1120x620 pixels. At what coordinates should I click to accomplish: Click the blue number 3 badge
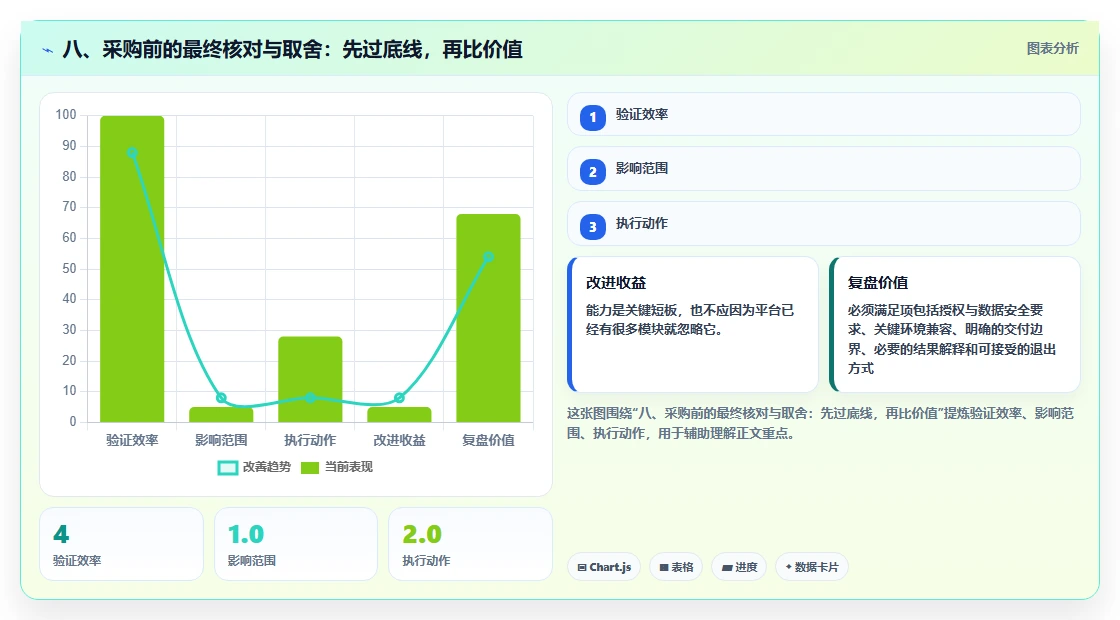592,226
